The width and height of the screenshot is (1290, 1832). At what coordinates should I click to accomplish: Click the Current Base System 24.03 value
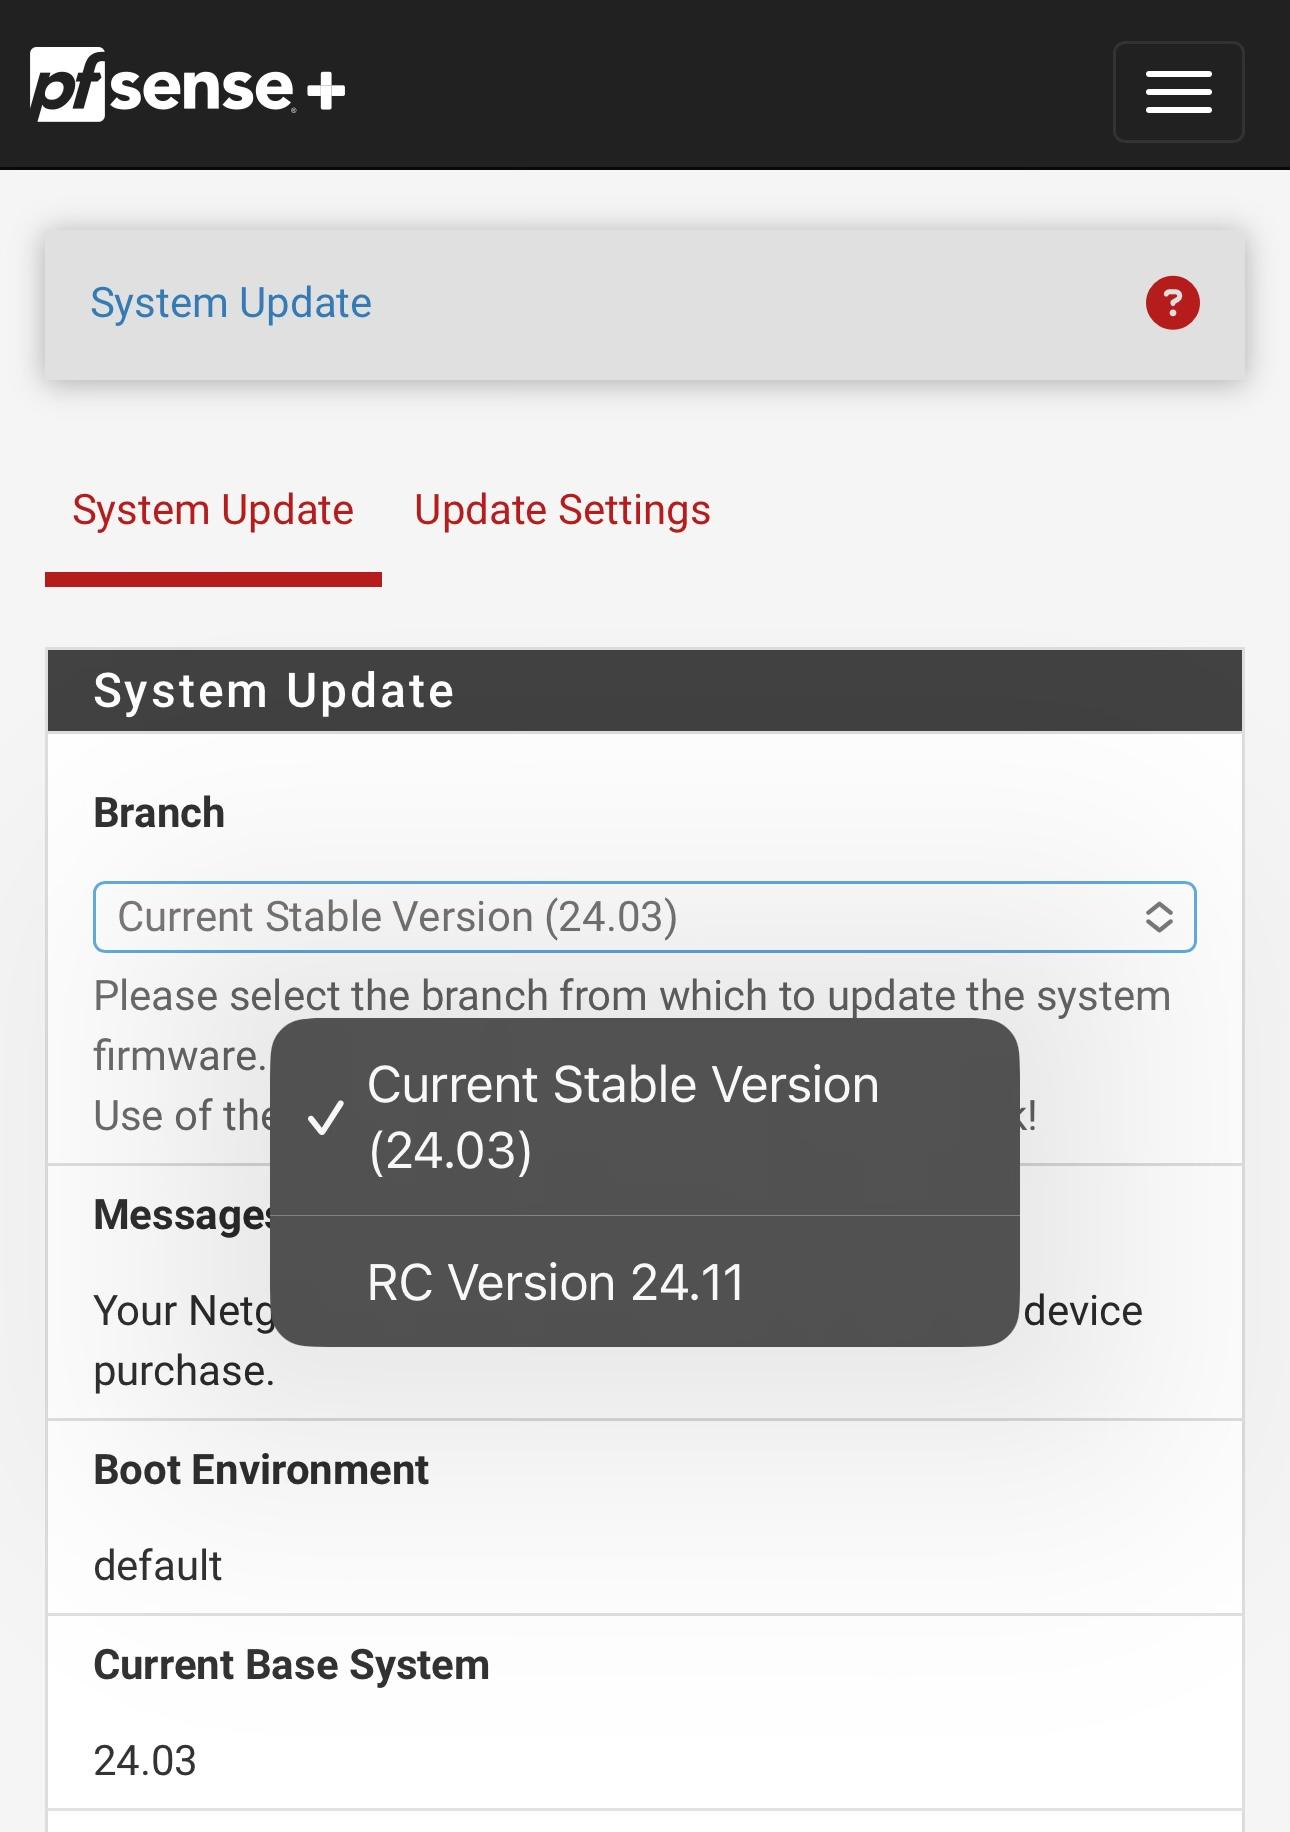pos(145,1760)
